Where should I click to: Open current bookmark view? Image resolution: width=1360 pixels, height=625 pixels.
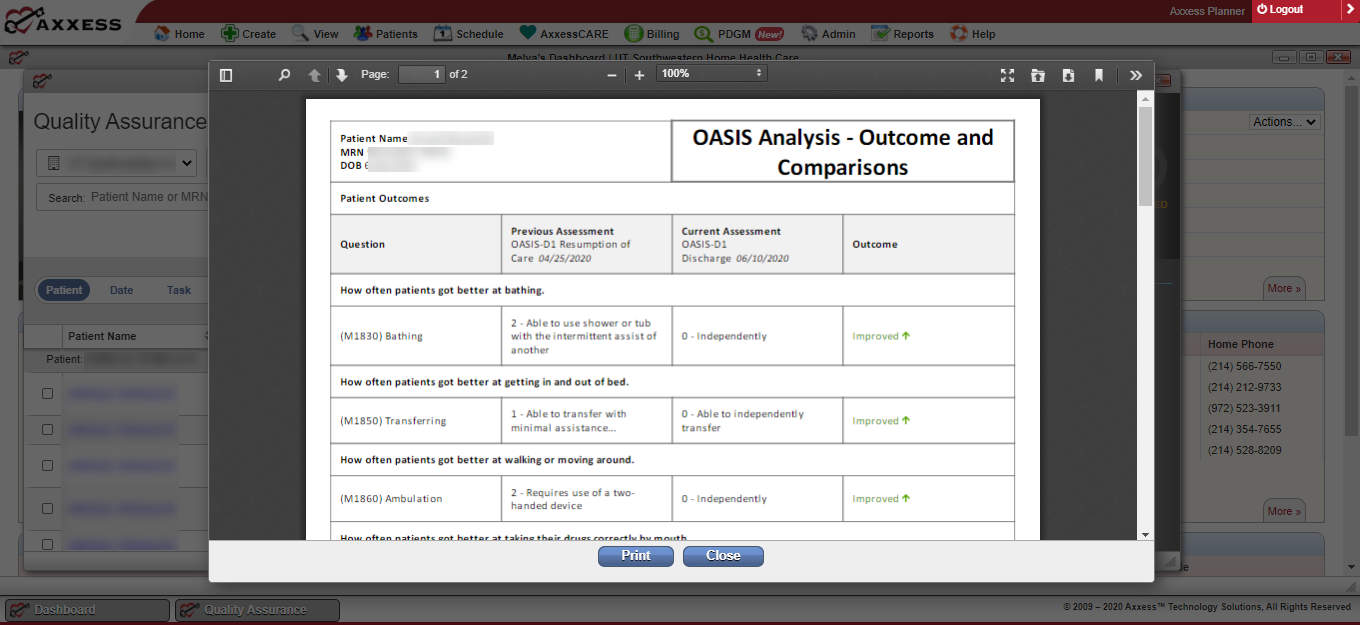[1098, 74]
